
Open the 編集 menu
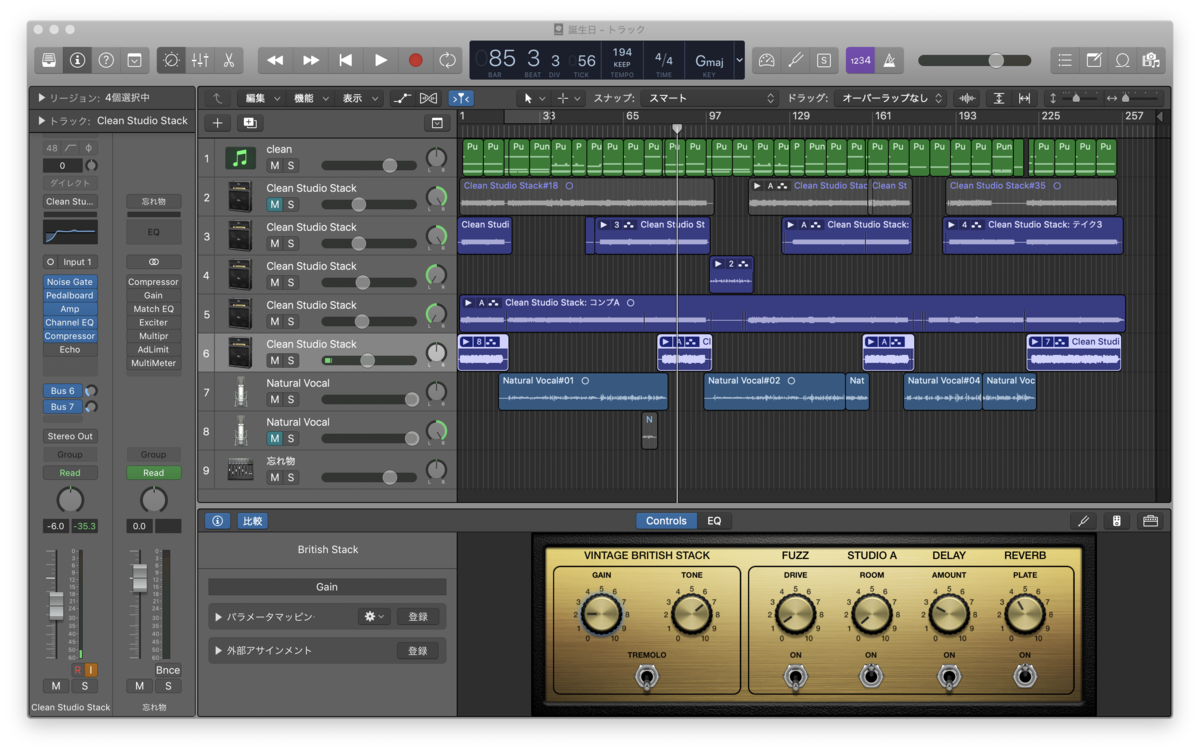pyautogui.click(x=262, y=98)
